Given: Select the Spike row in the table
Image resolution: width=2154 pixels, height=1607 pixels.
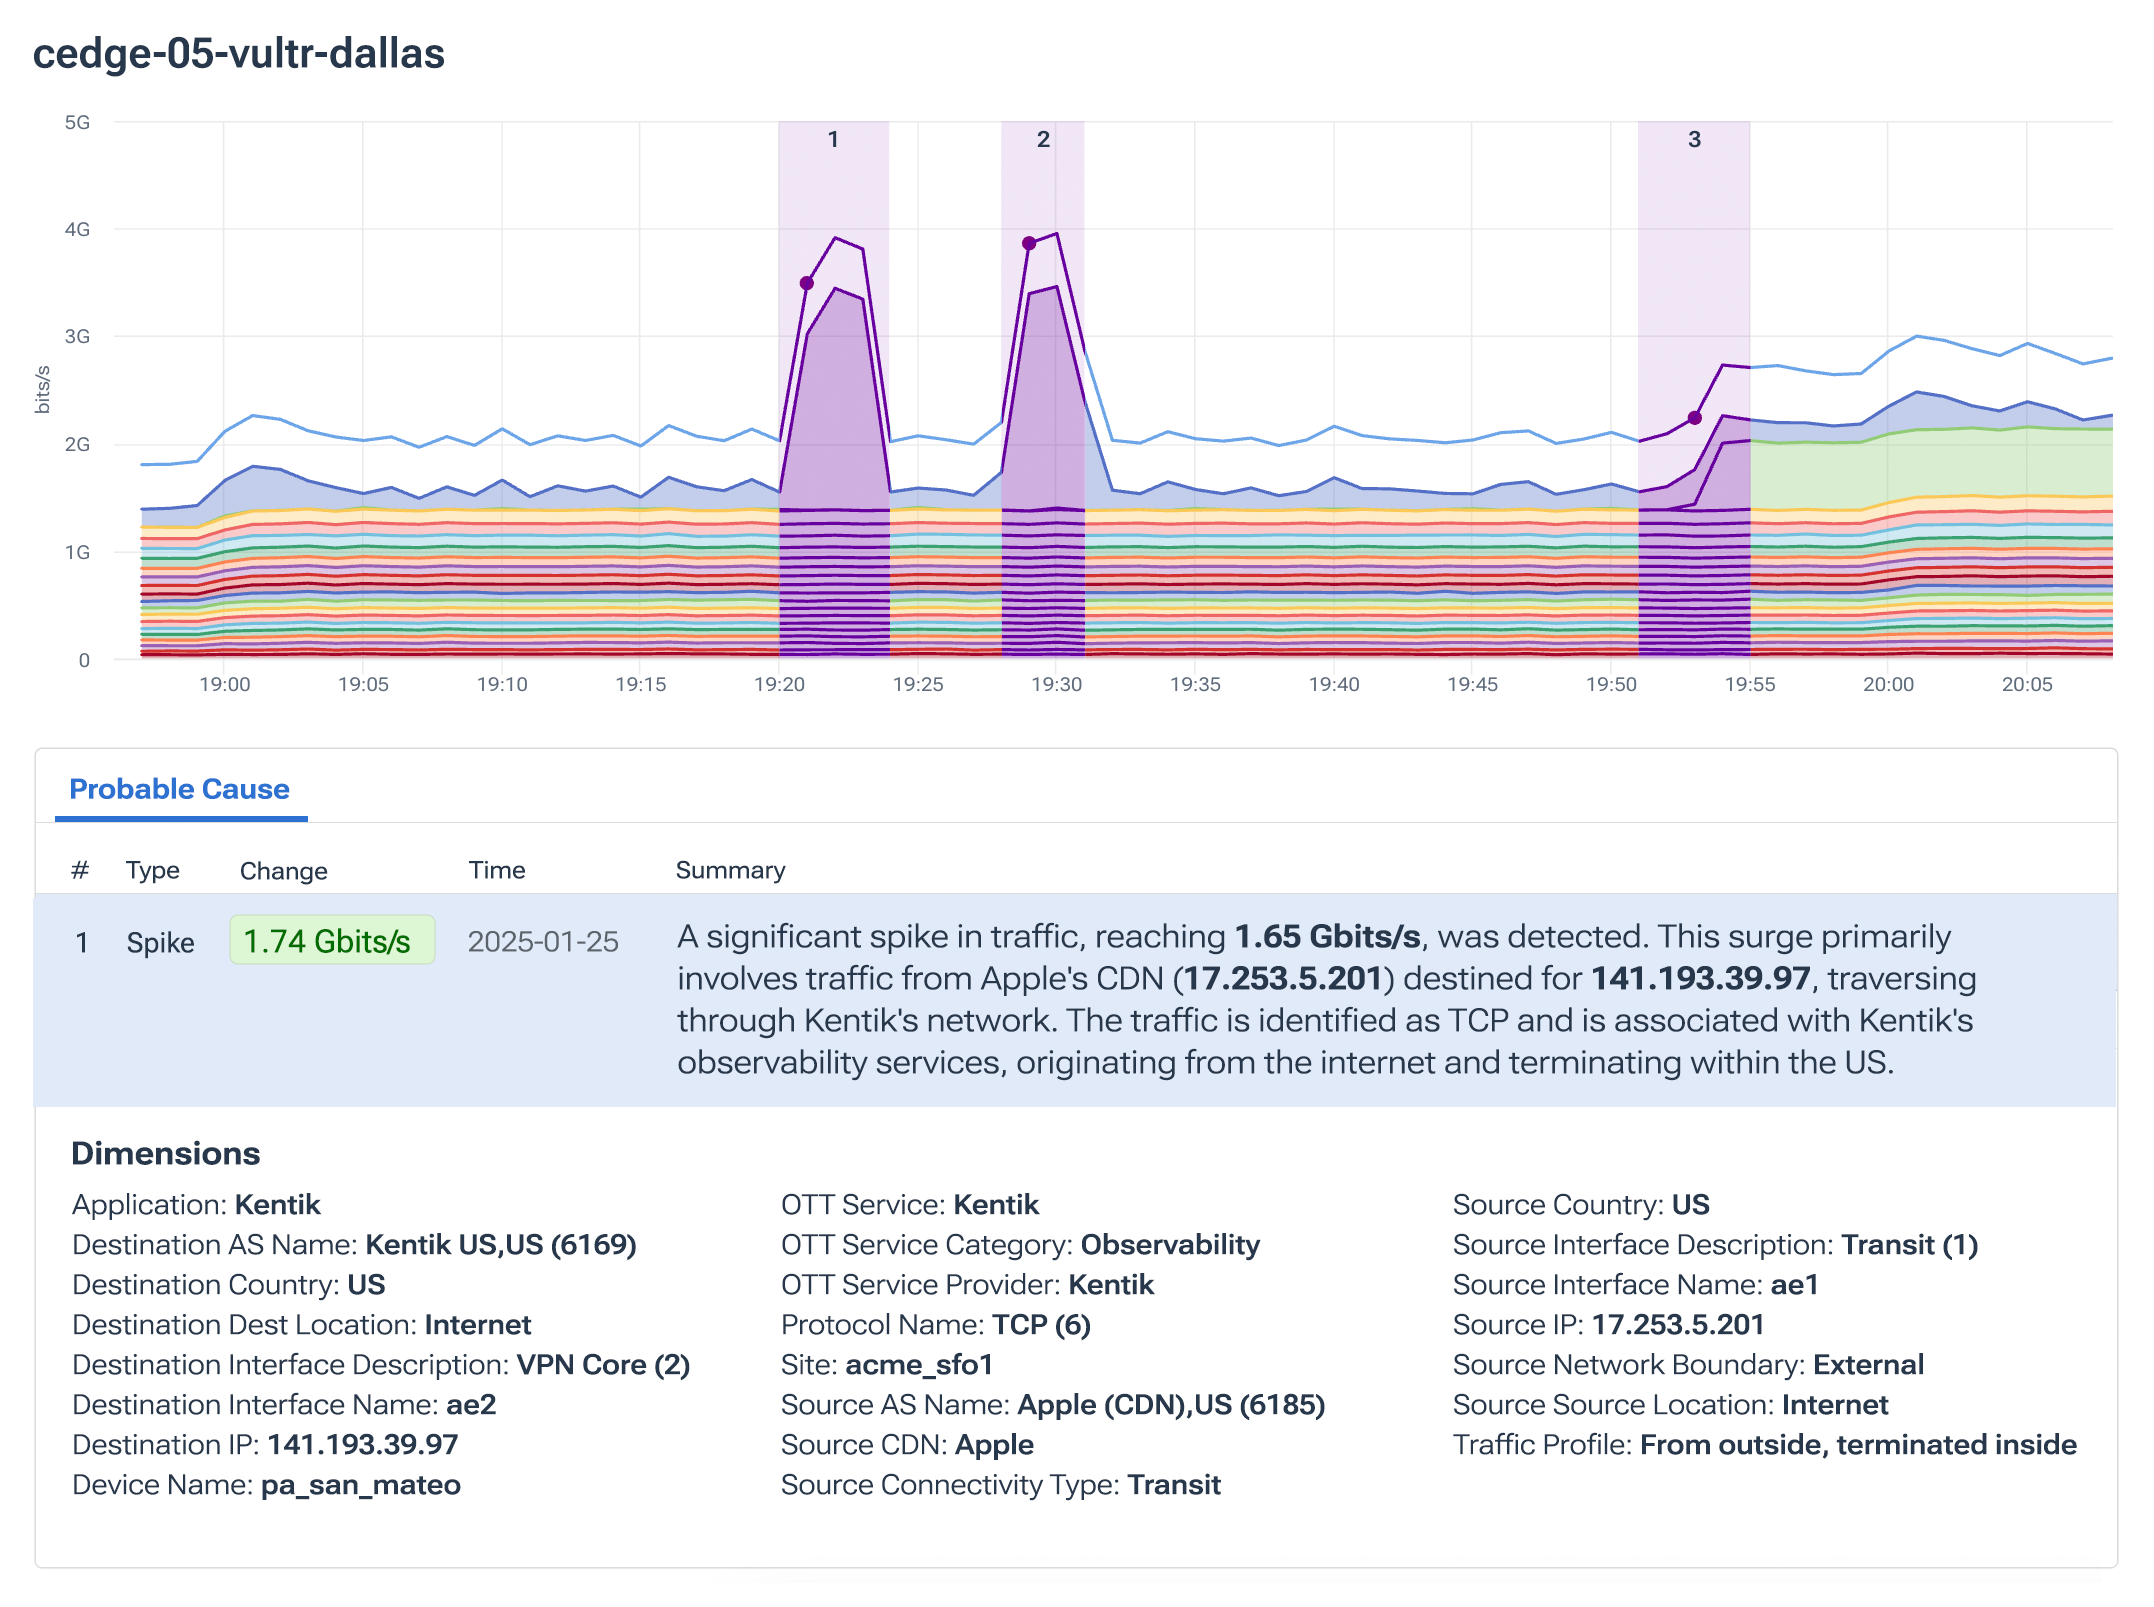Looking at the screenshot, I should (160, 943).
